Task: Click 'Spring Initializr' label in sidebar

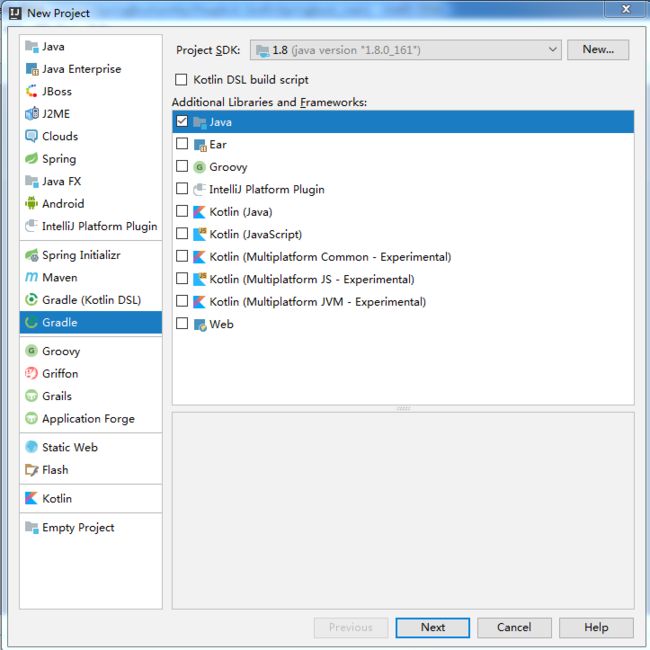Action: tap(81, 255)
